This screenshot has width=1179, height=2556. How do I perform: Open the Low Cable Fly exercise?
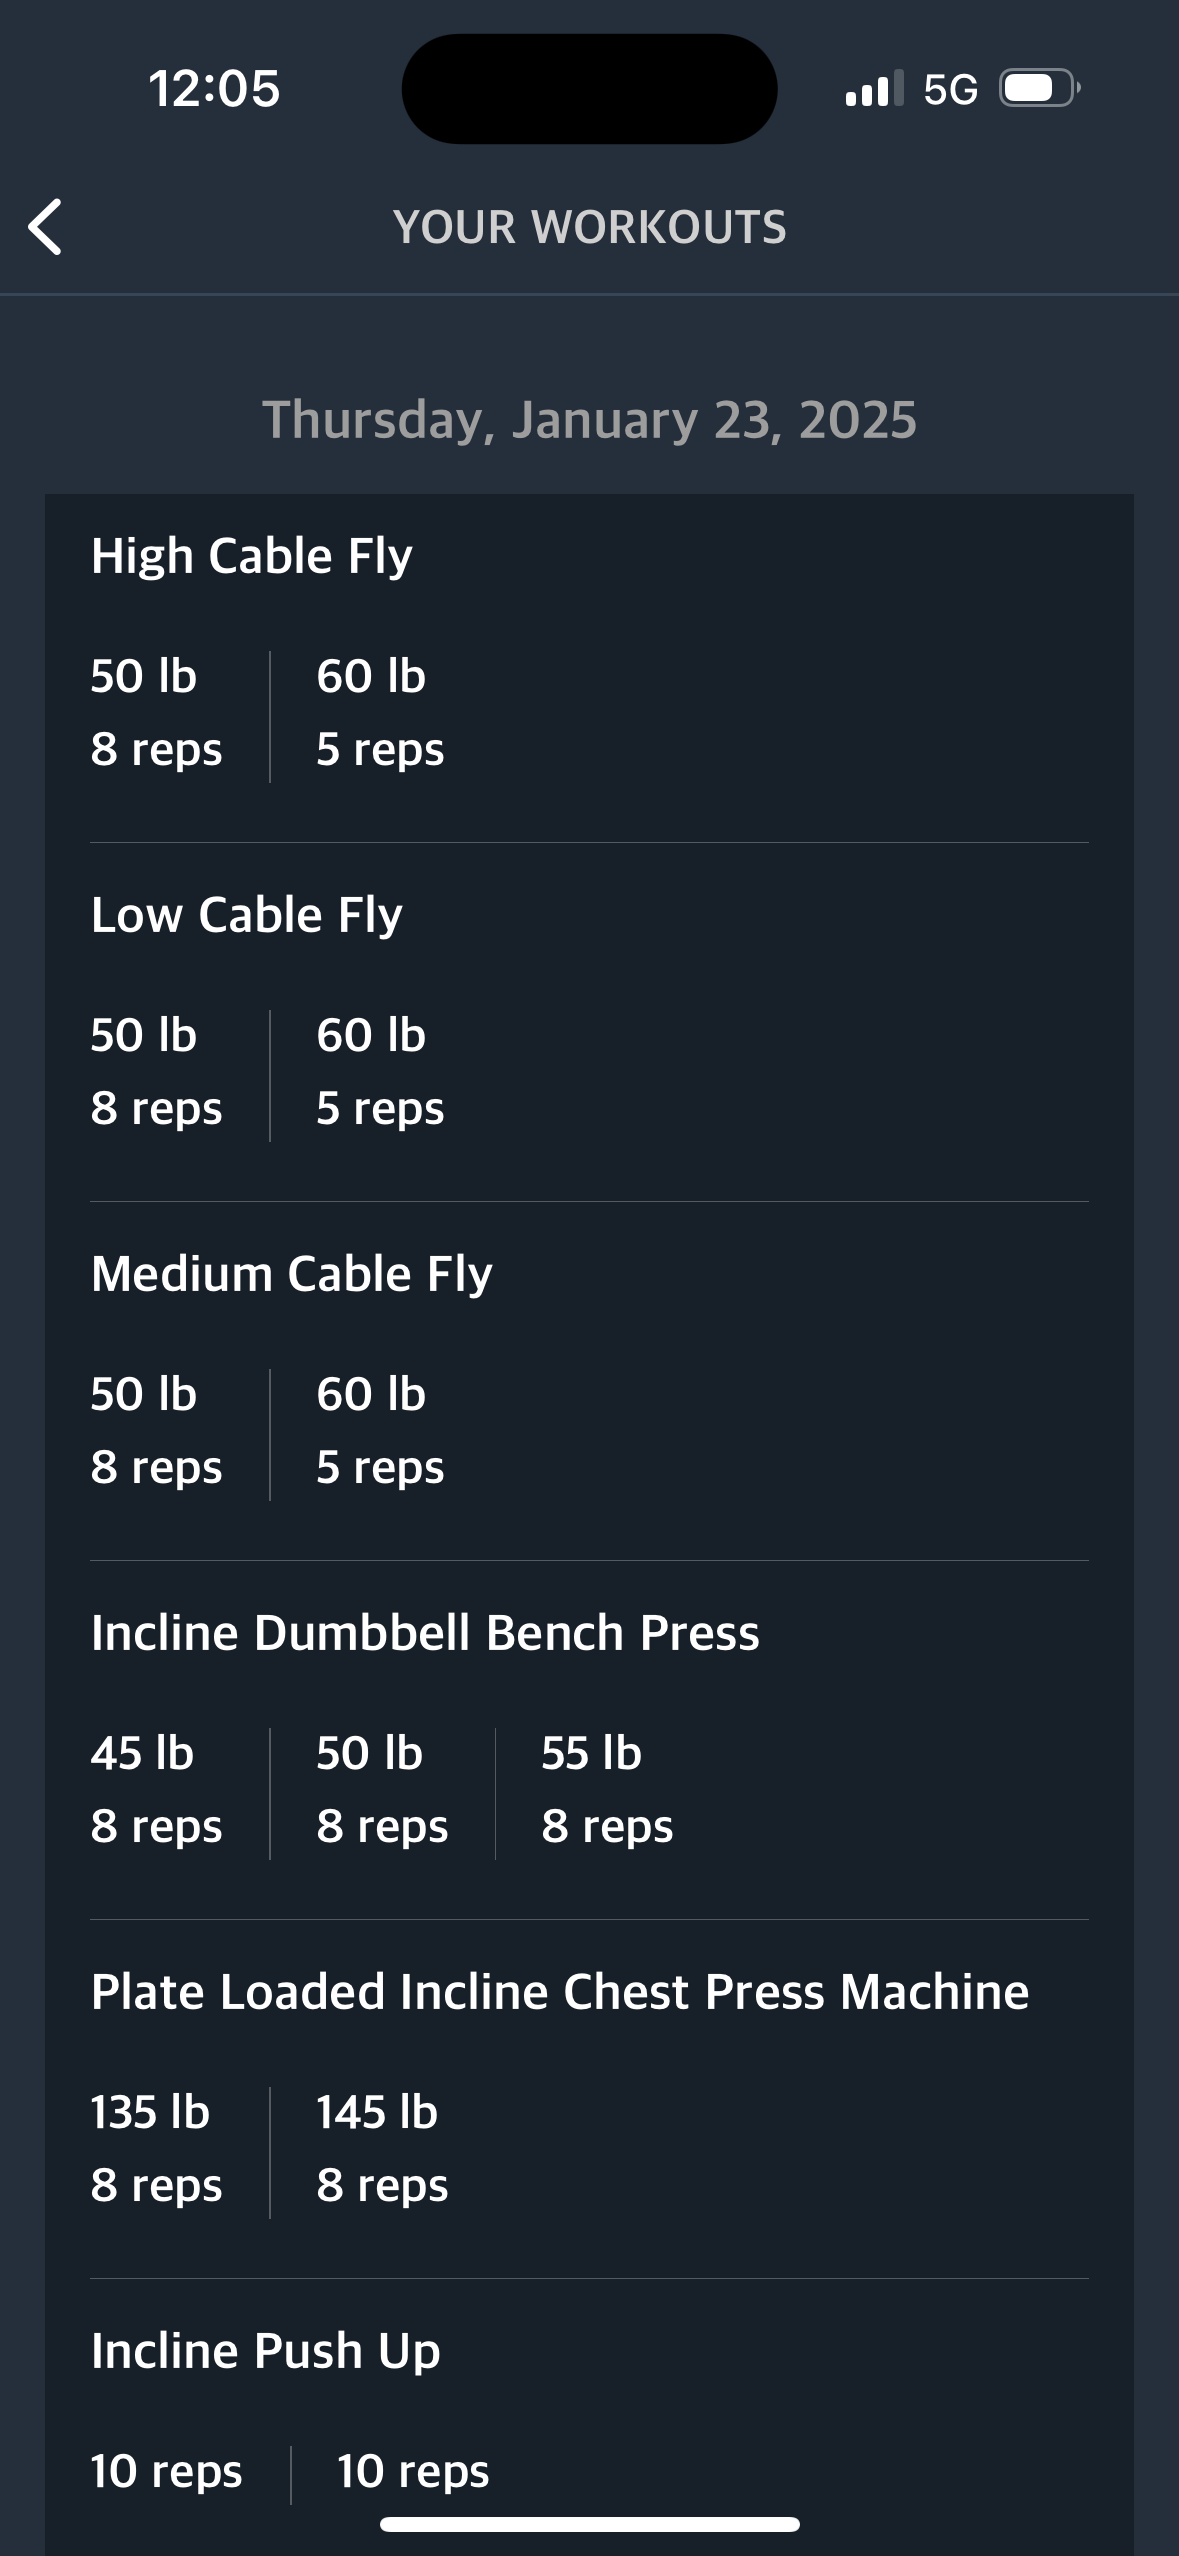coord(247,915)
